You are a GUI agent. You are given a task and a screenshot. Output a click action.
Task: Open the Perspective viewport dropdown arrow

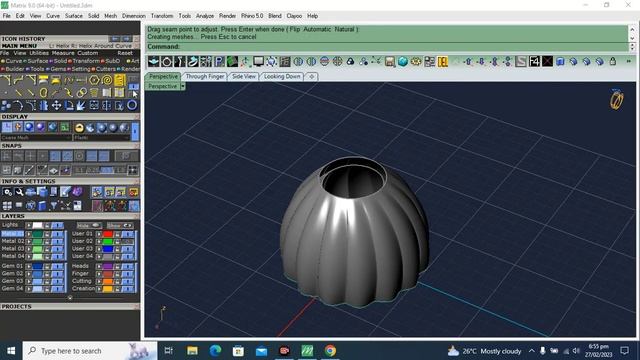[182, 86]
